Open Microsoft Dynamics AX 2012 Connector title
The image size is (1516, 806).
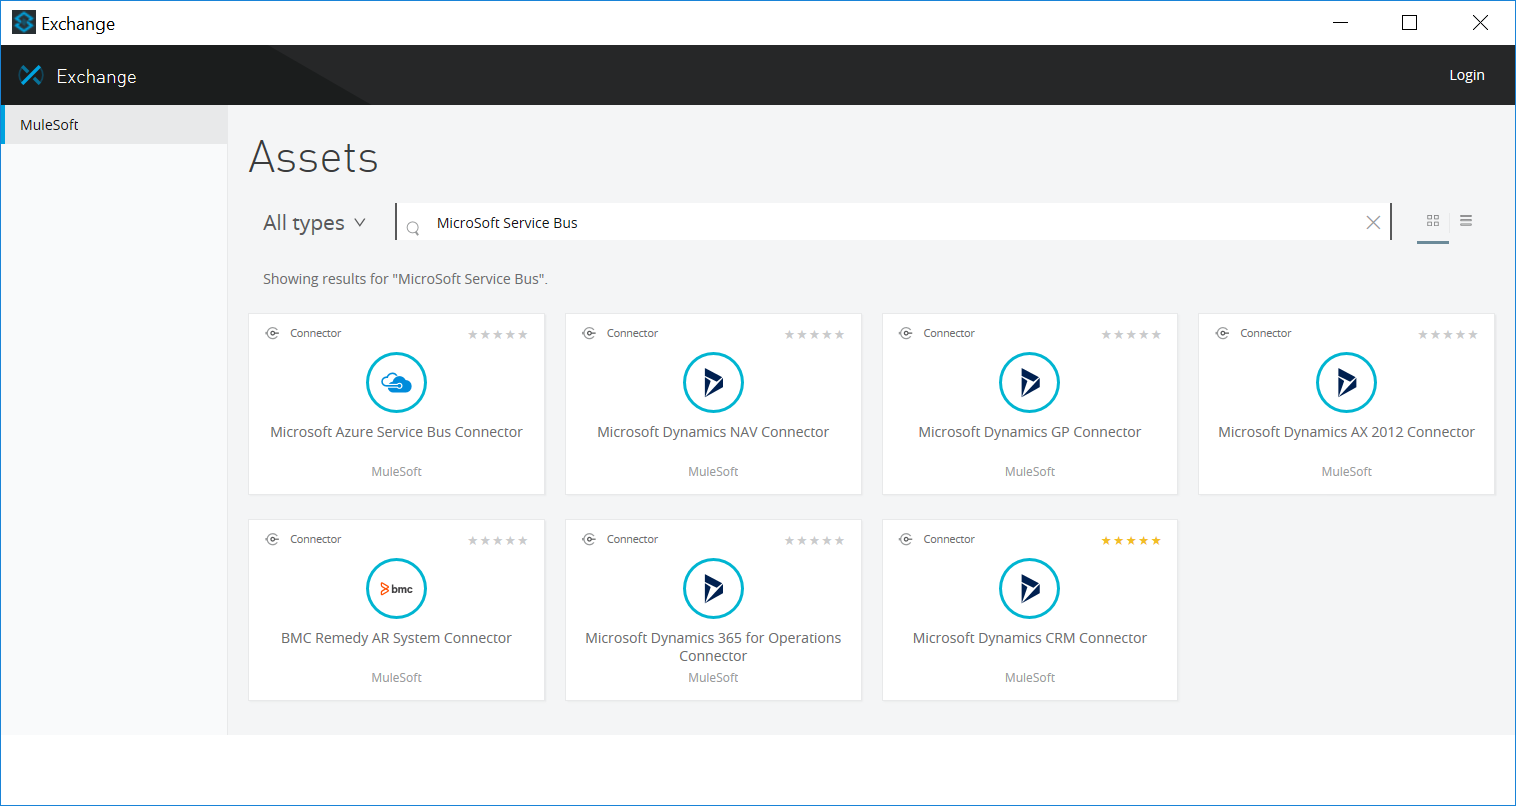[x=1347, y=432]
